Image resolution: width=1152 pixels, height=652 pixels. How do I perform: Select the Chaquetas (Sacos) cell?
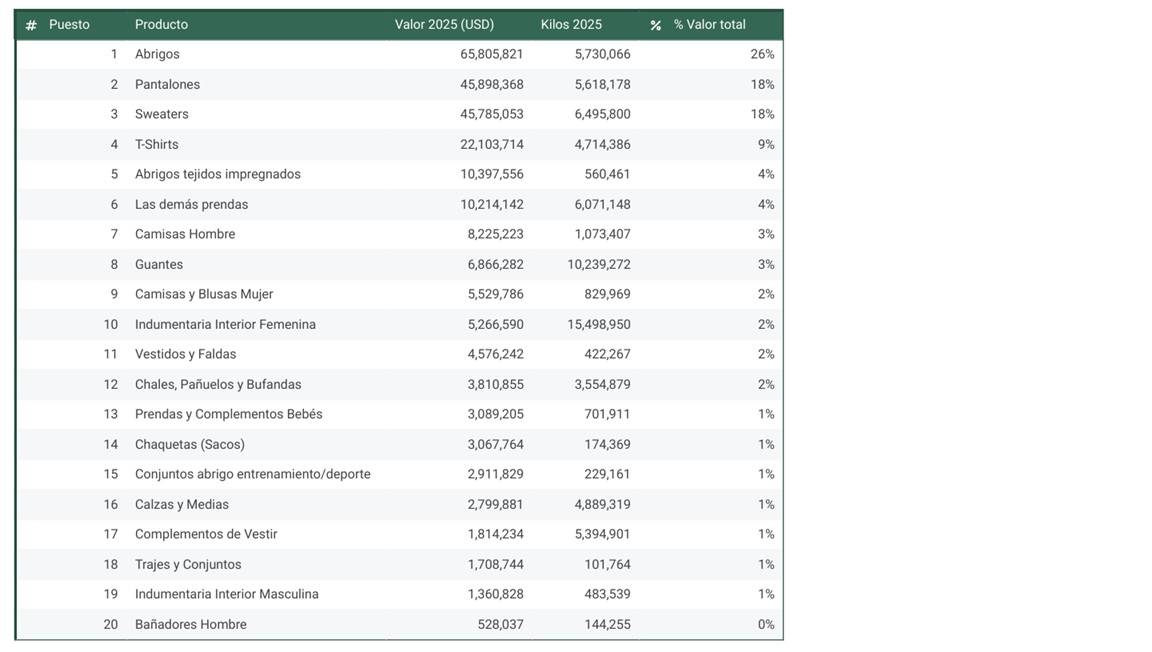coord(190,444)
